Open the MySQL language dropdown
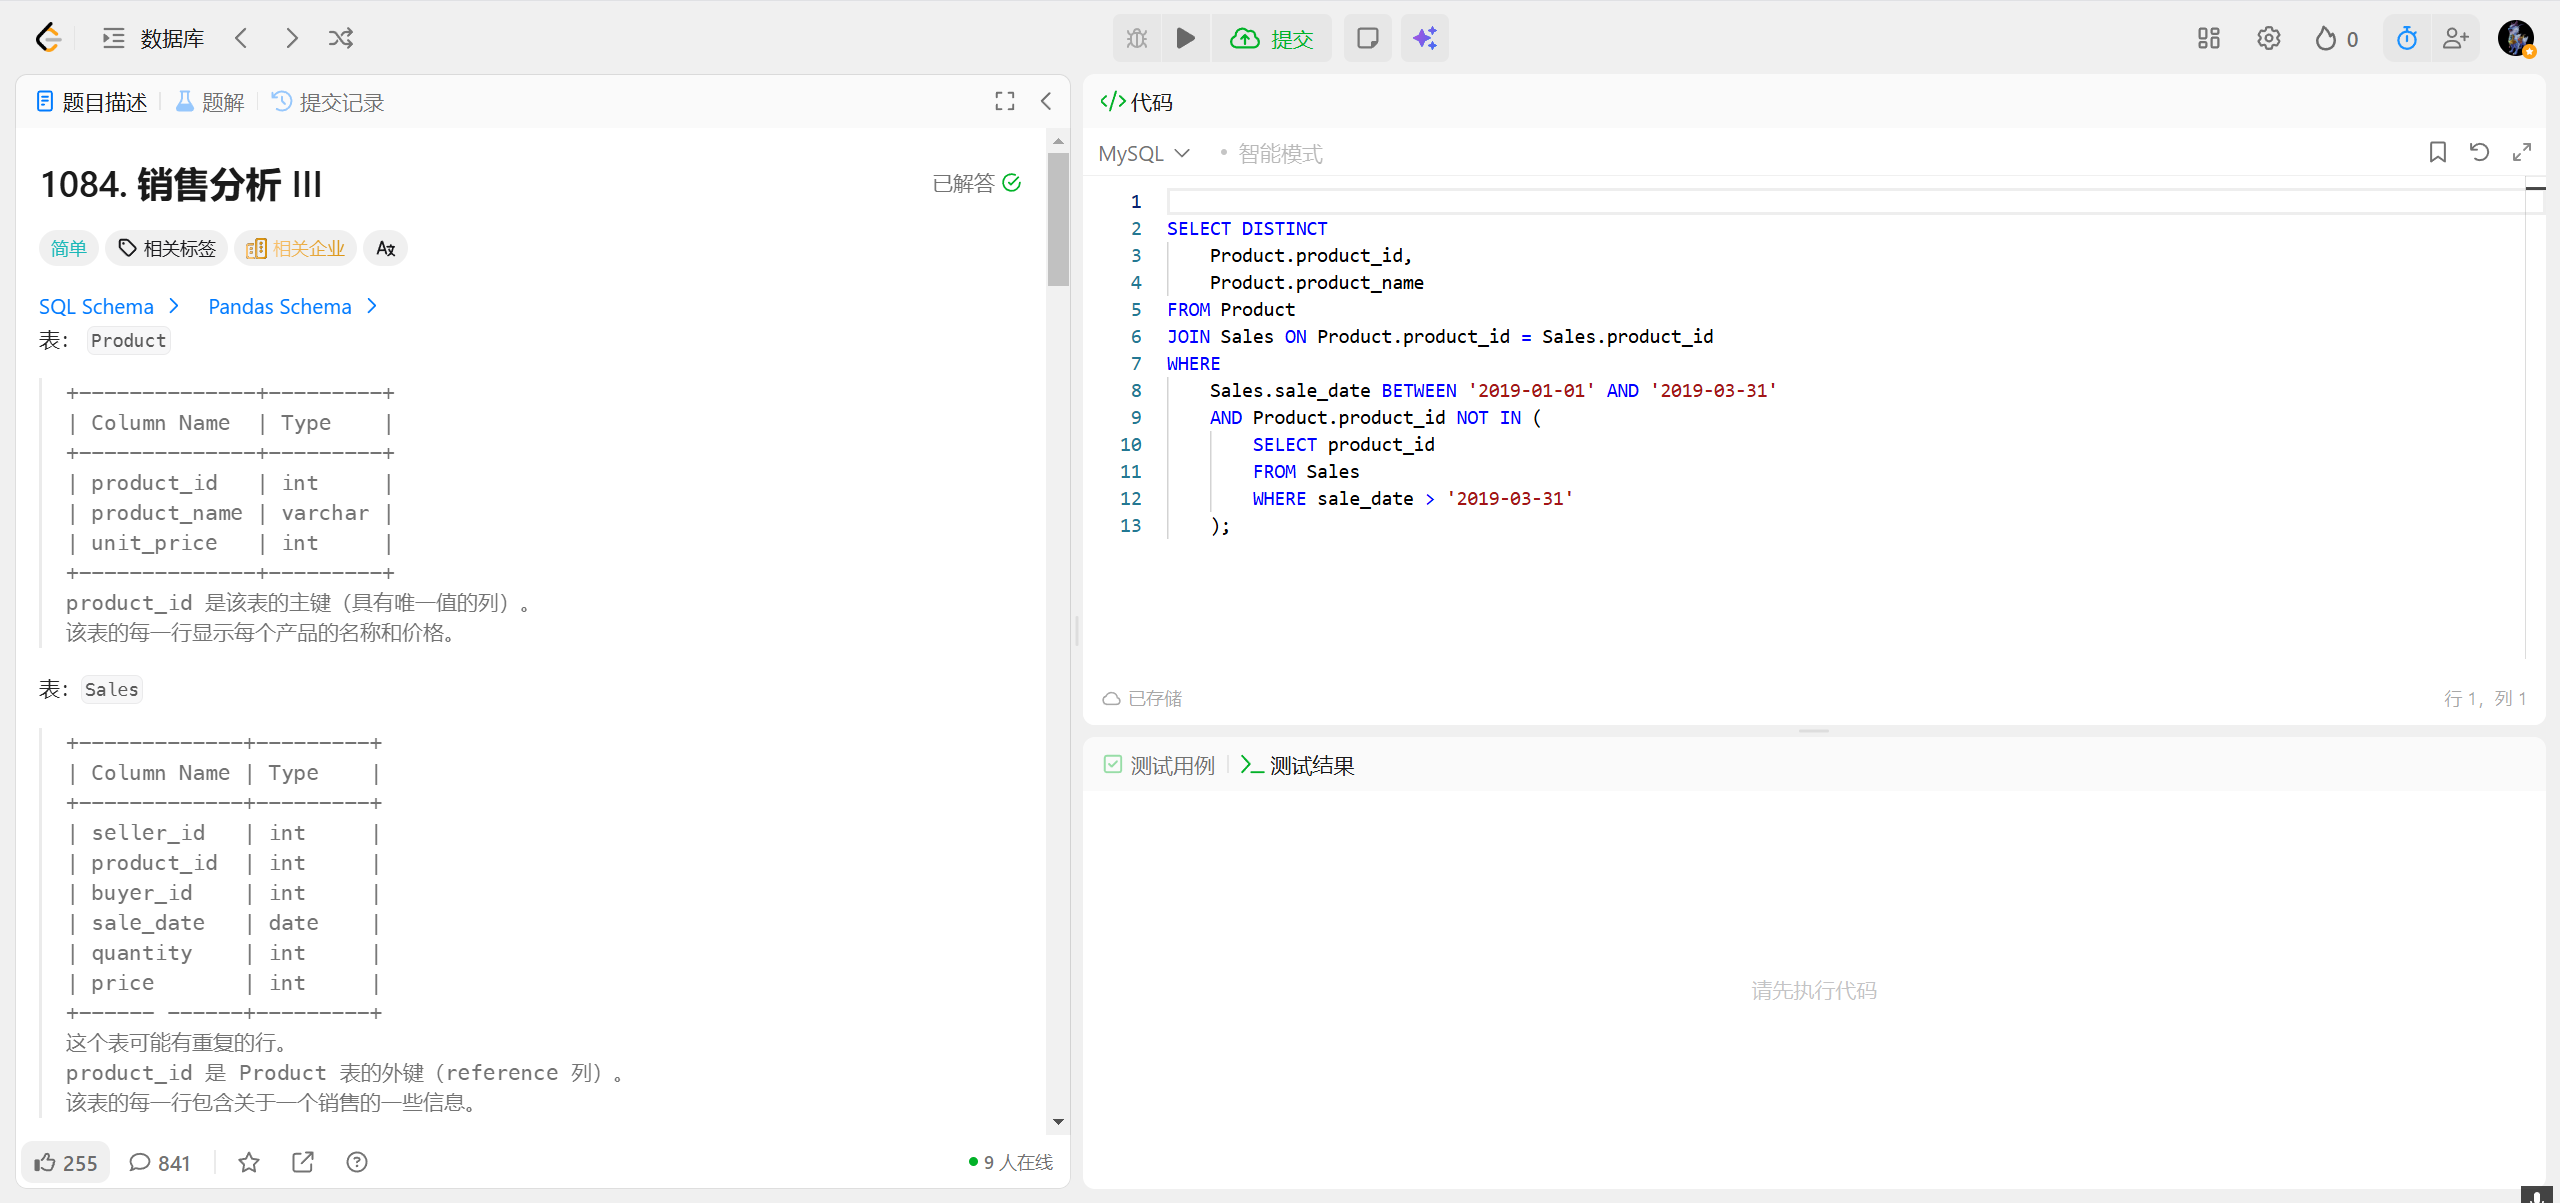 point(1144,153)
